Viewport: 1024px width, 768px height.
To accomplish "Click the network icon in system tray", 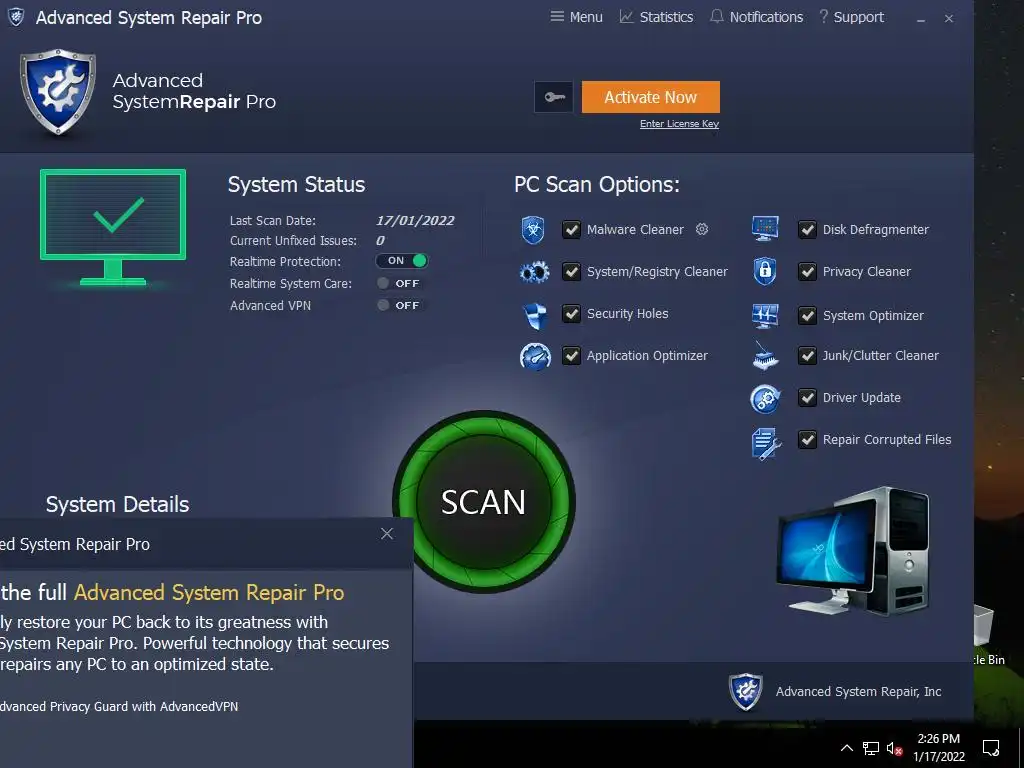I will tap(871, 748).
